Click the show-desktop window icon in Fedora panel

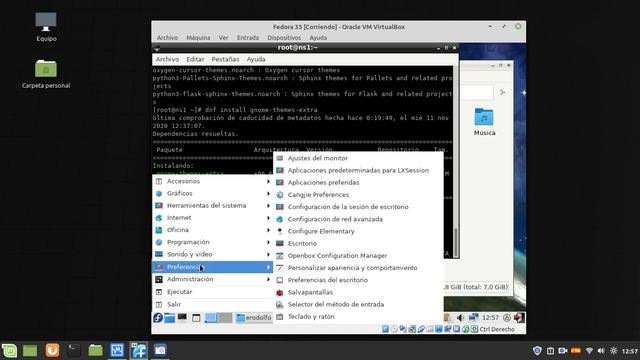pos(196,318)
